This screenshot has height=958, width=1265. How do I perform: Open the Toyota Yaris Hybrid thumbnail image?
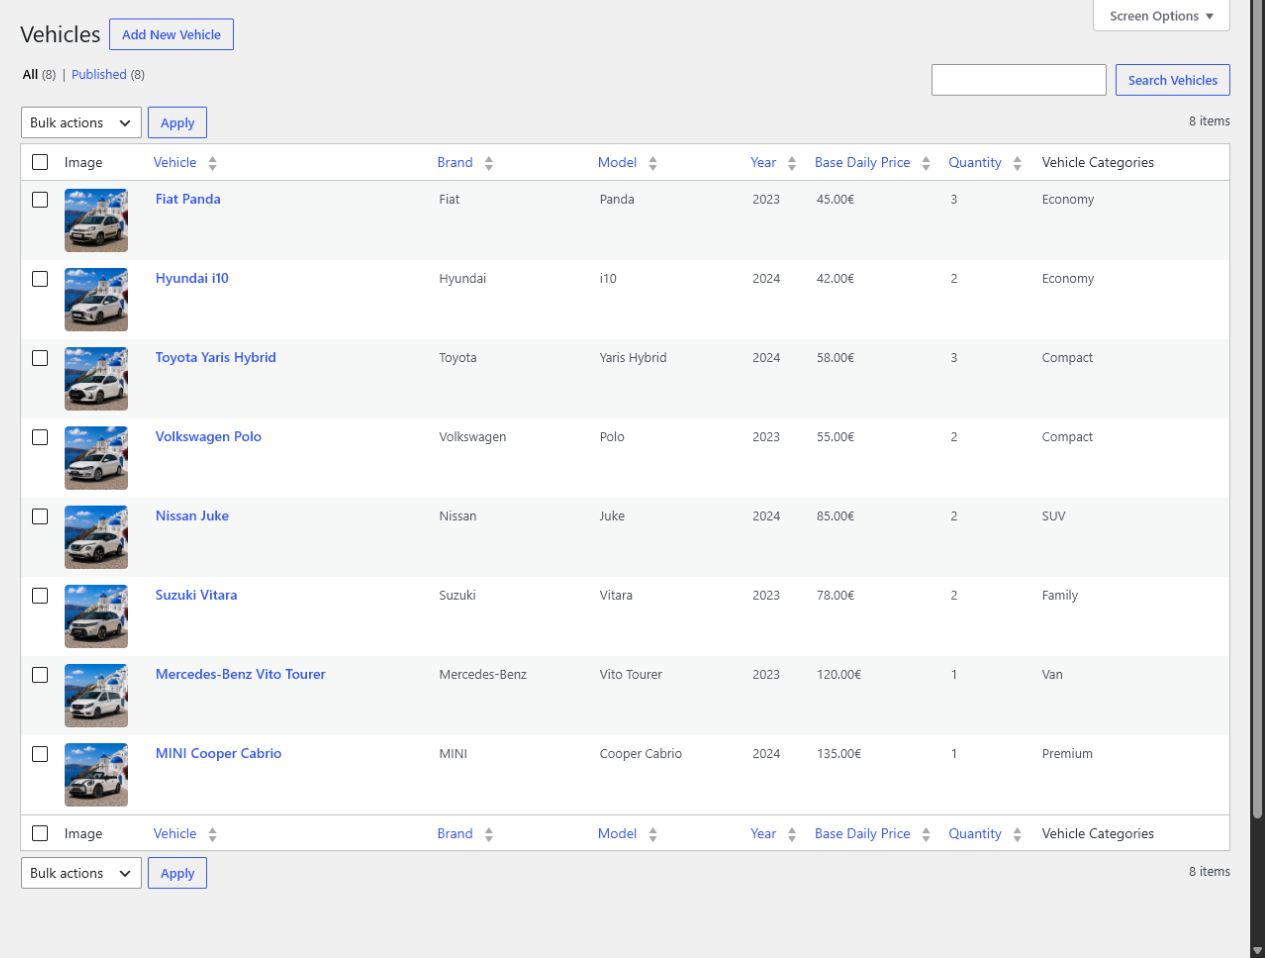point(96,378)
